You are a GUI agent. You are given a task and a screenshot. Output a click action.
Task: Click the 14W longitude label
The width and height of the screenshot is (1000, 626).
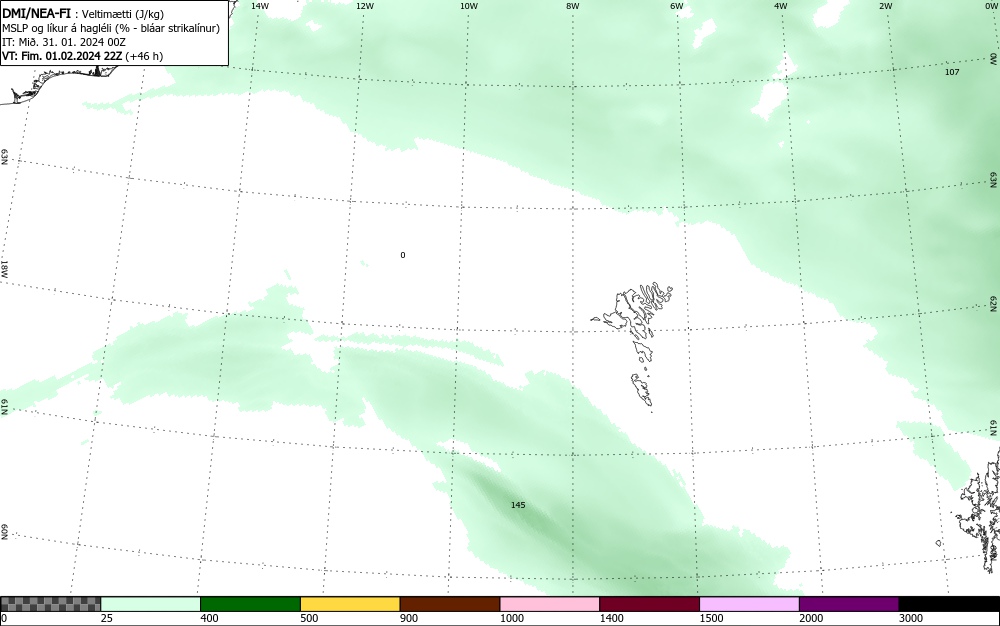(x=260, y=6)
